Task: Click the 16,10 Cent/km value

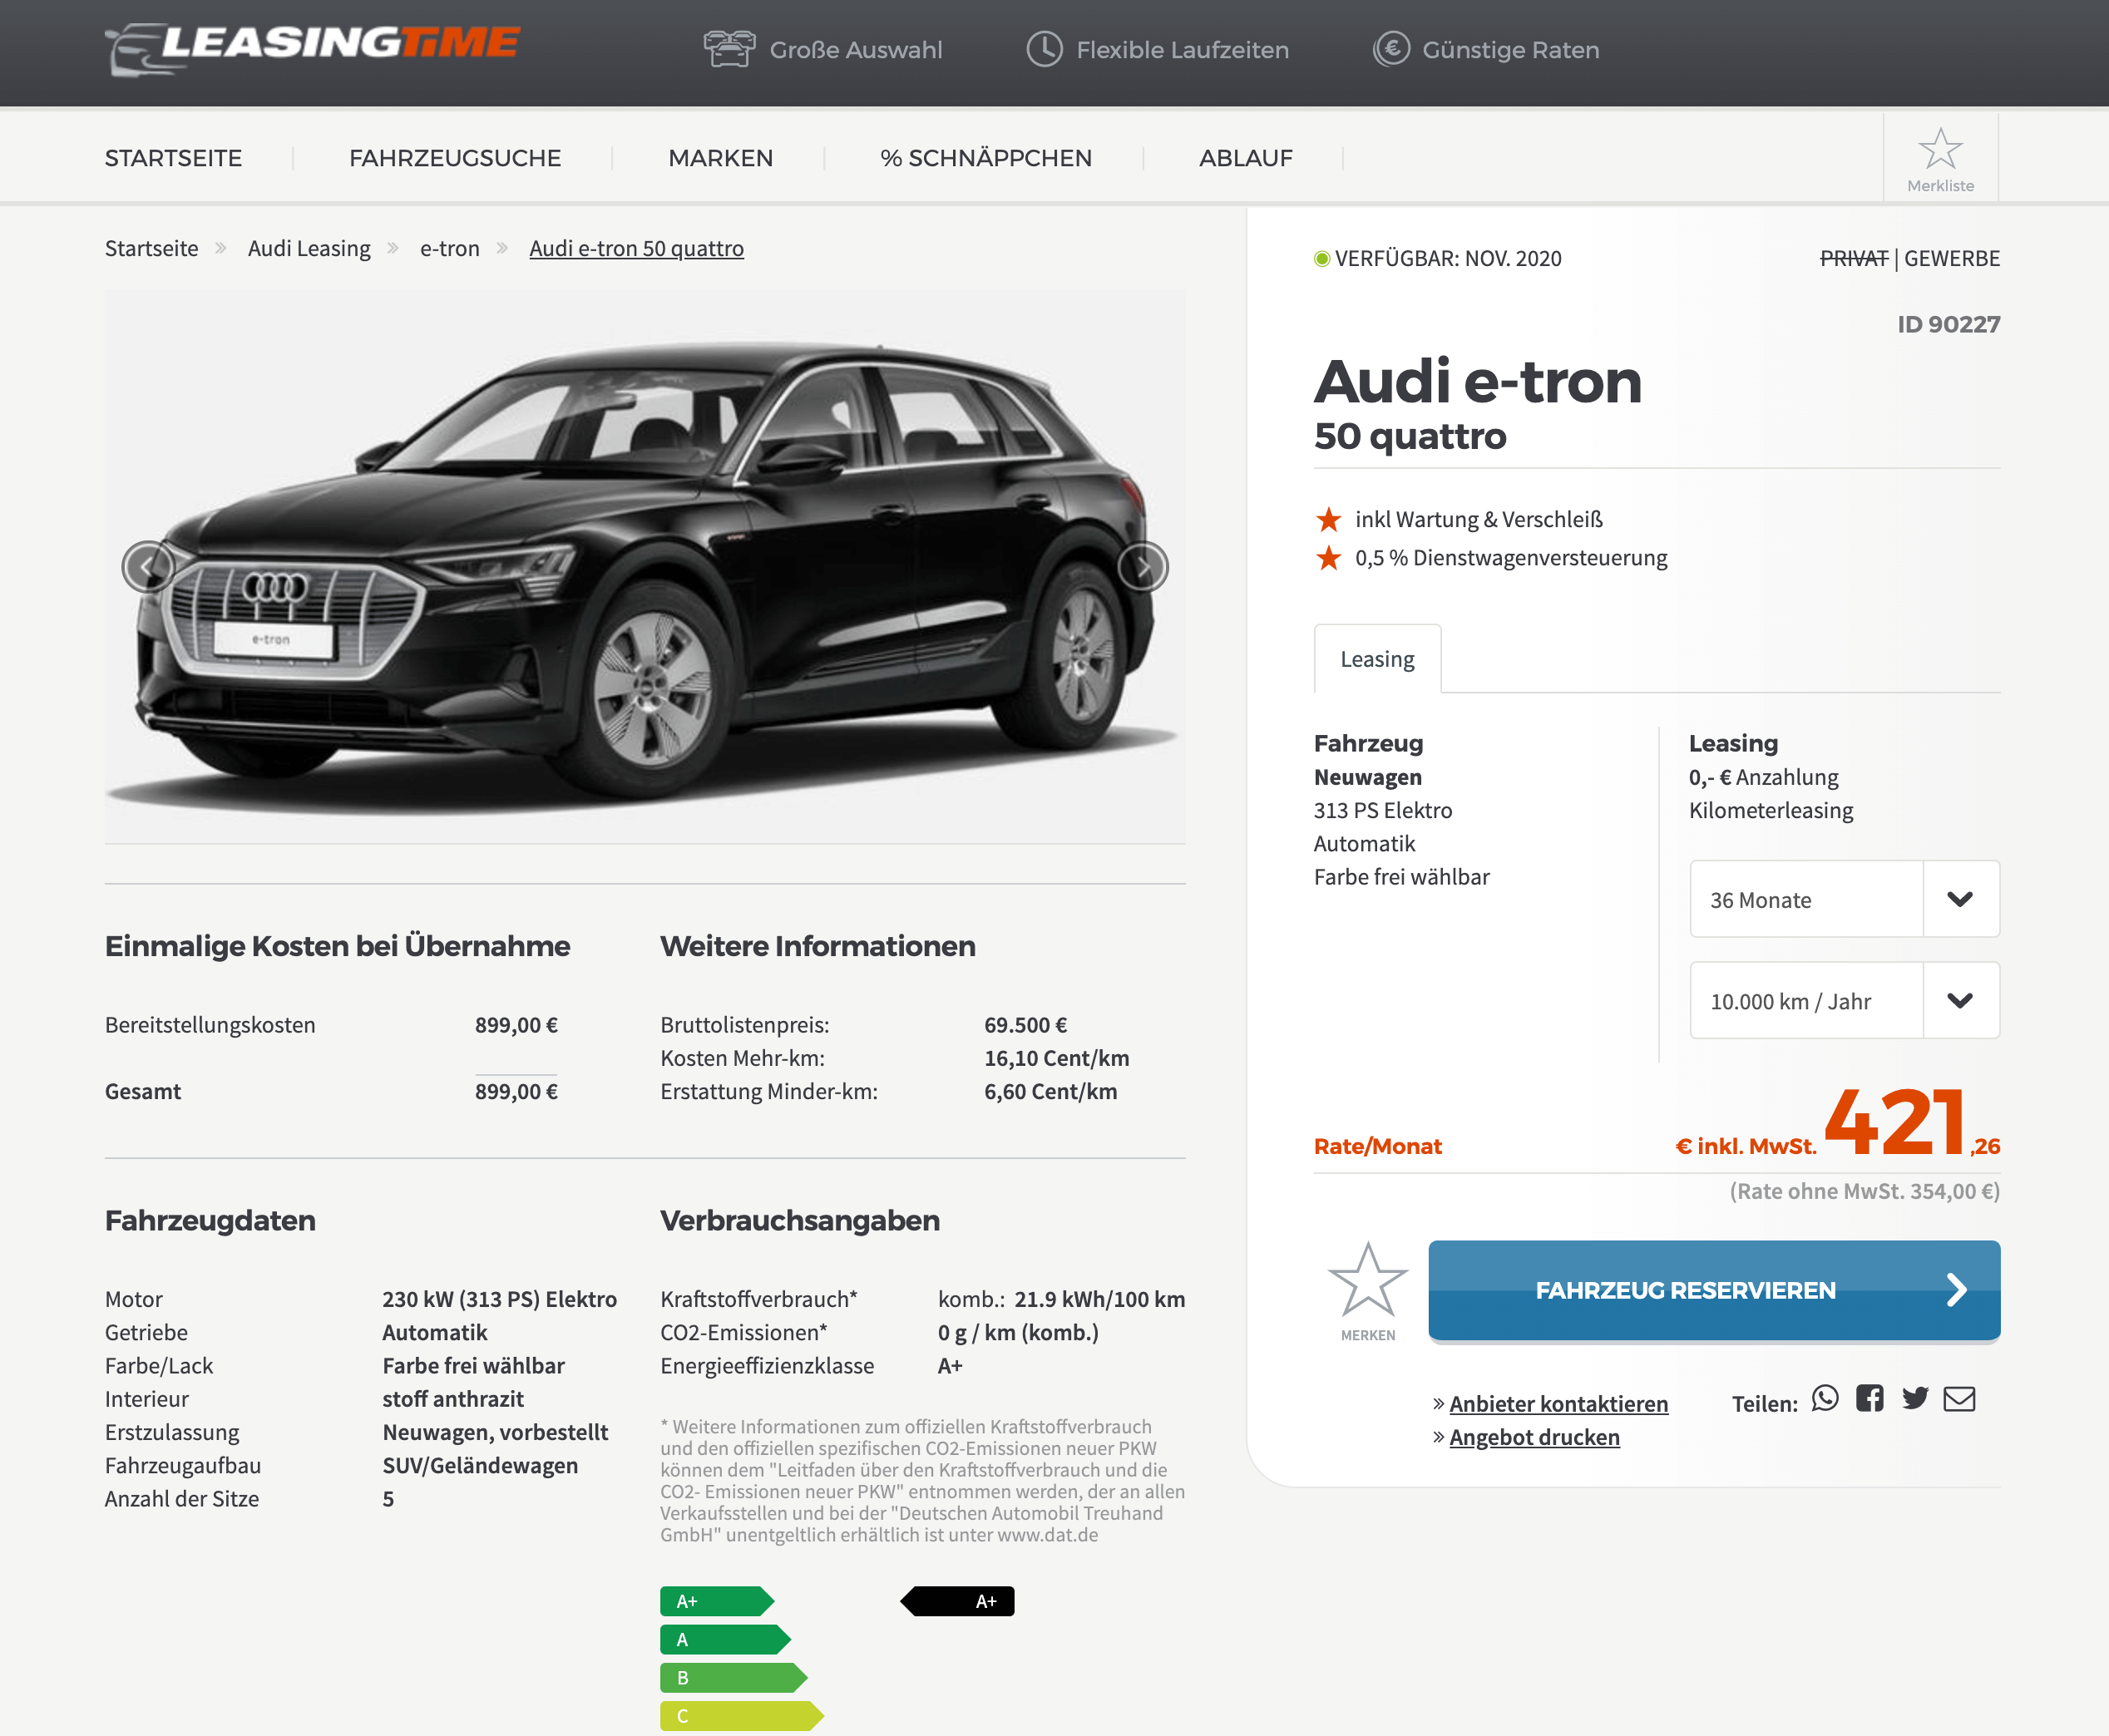Action: [1056, 1058]
